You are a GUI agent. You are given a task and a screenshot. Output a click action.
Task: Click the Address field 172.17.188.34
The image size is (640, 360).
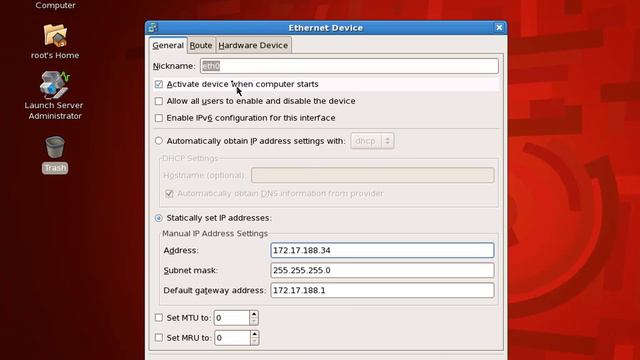(382, 250)
